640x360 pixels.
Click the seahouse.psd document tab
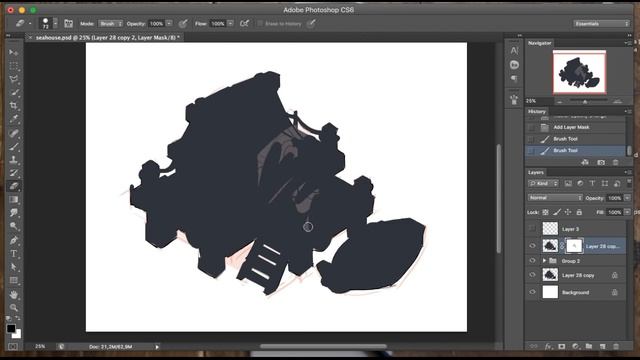click(x=106, y=38)
